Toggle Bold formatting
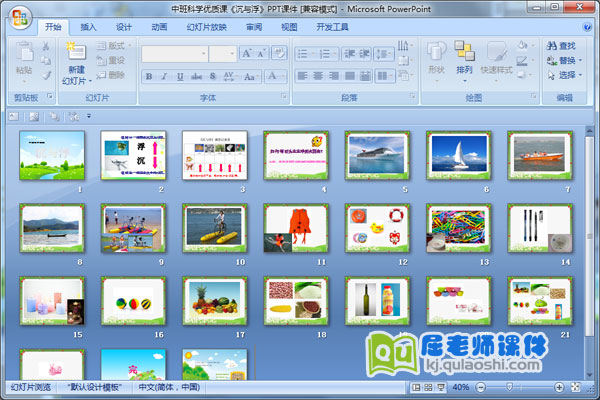 point(149,77)
